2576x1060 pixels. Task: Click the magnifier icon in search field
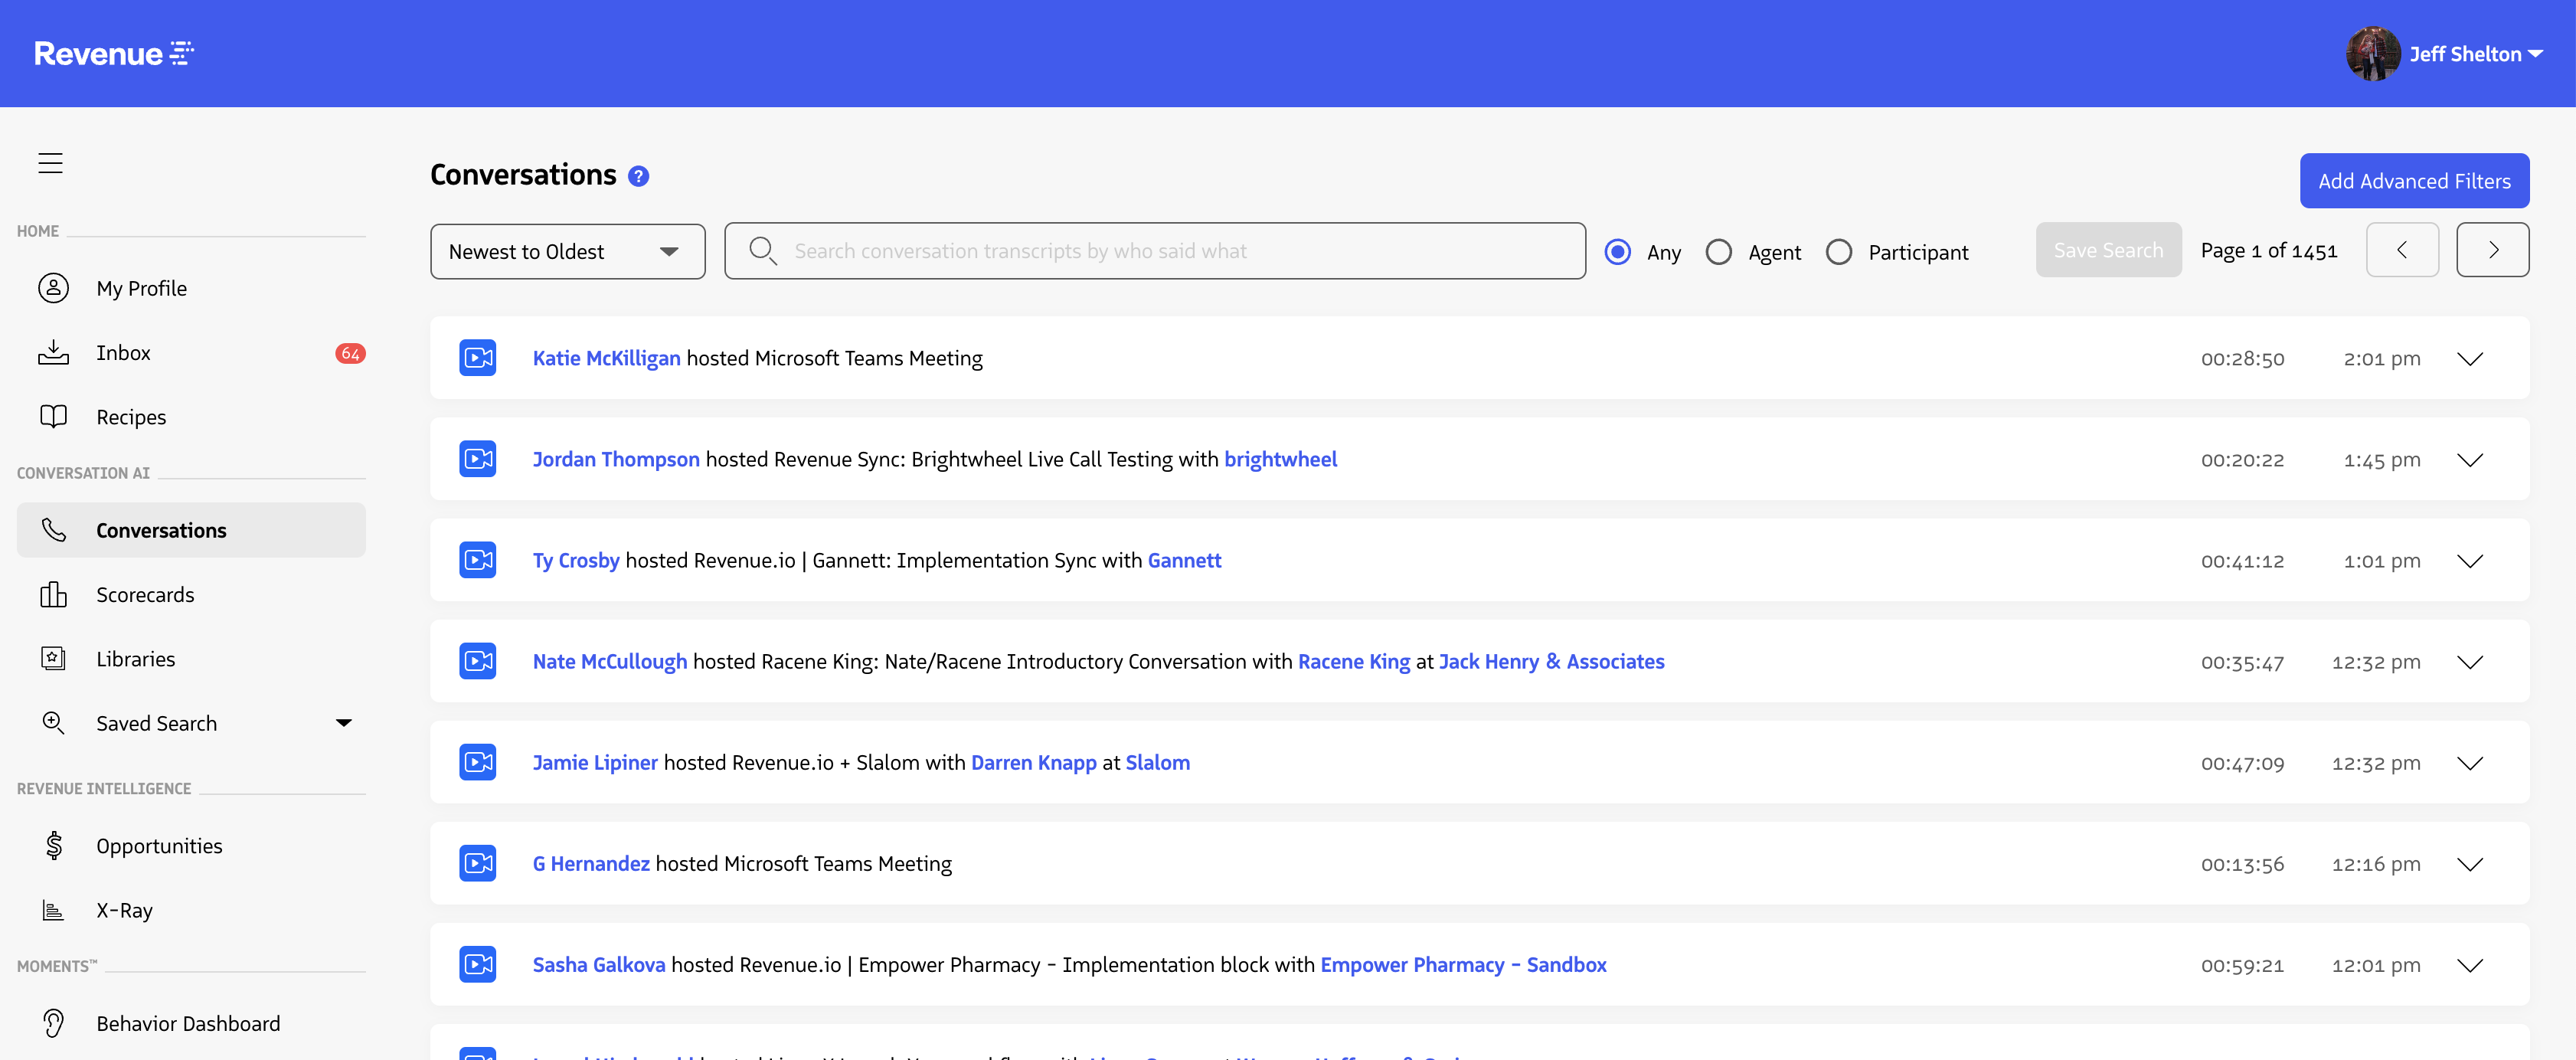click(762, 250)
